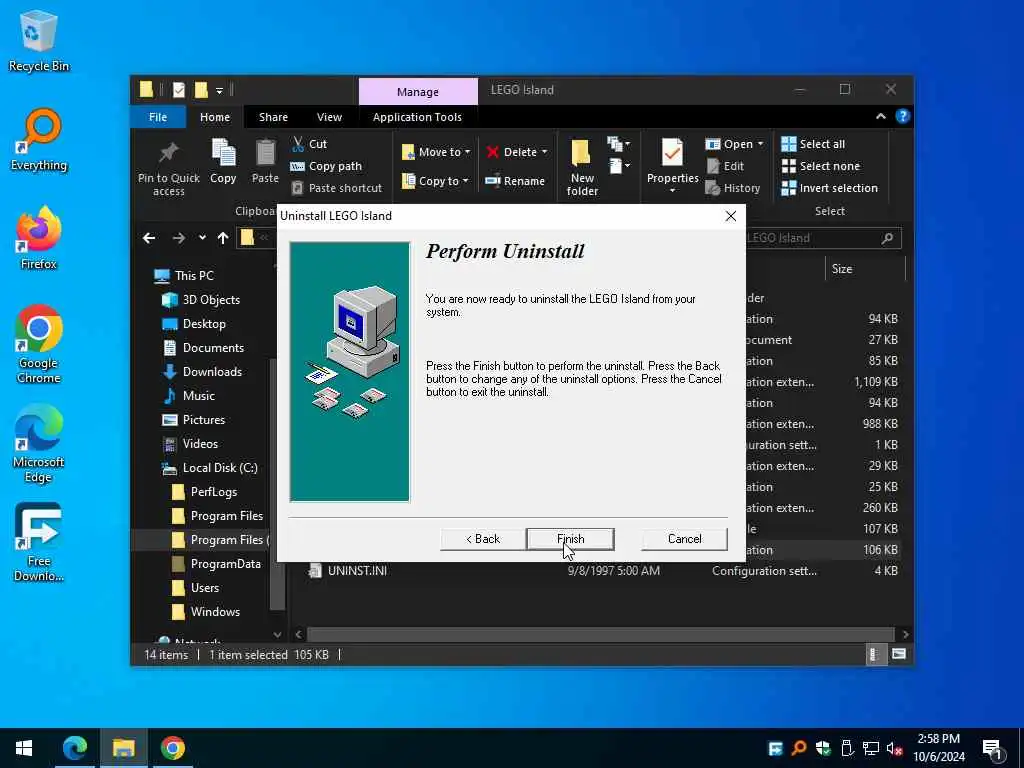Open the Copy to dropdown
This screenshot has height=768, width=1024.
[x=434, y=181]
